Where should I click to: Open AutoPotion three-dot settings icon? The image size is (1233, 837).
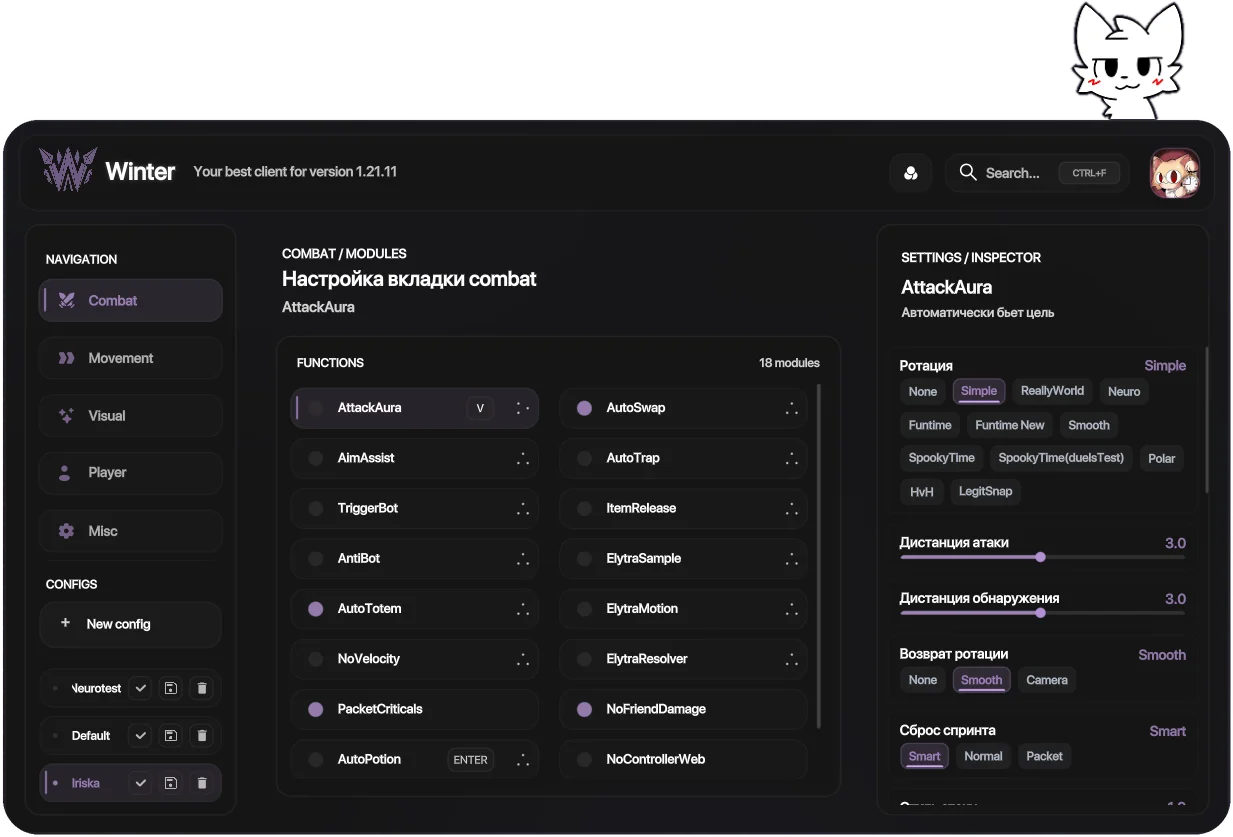(x=522, y=759)
